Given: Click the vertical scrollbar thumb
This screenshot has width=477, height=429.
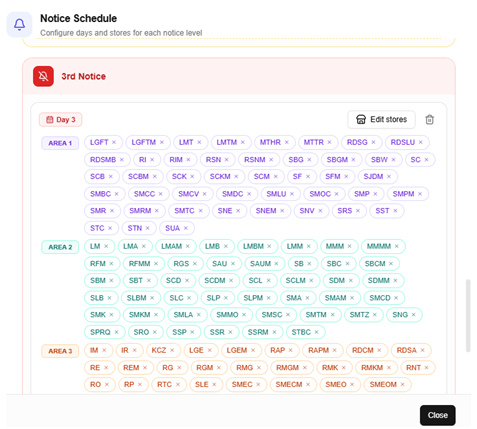Looking at the screenshot, I should [468, 315].
